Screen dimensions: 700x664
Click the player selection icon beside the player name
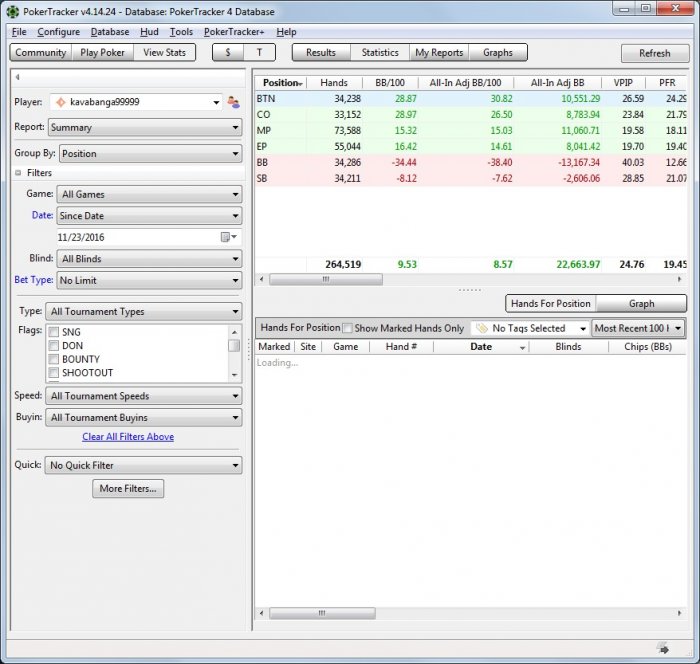click(x=233, y=102)
